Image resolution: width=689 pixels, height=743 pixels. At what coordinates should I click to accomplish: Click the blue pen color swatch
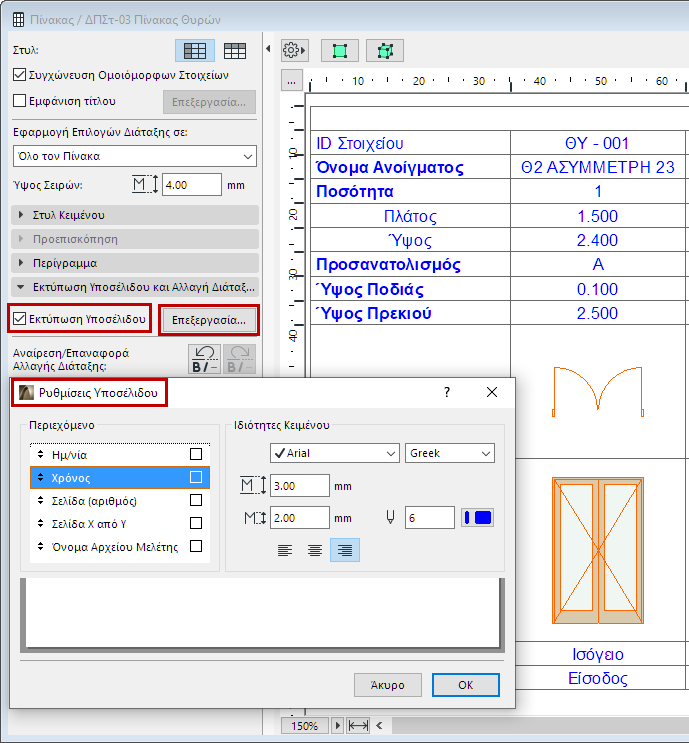[478, 517]
